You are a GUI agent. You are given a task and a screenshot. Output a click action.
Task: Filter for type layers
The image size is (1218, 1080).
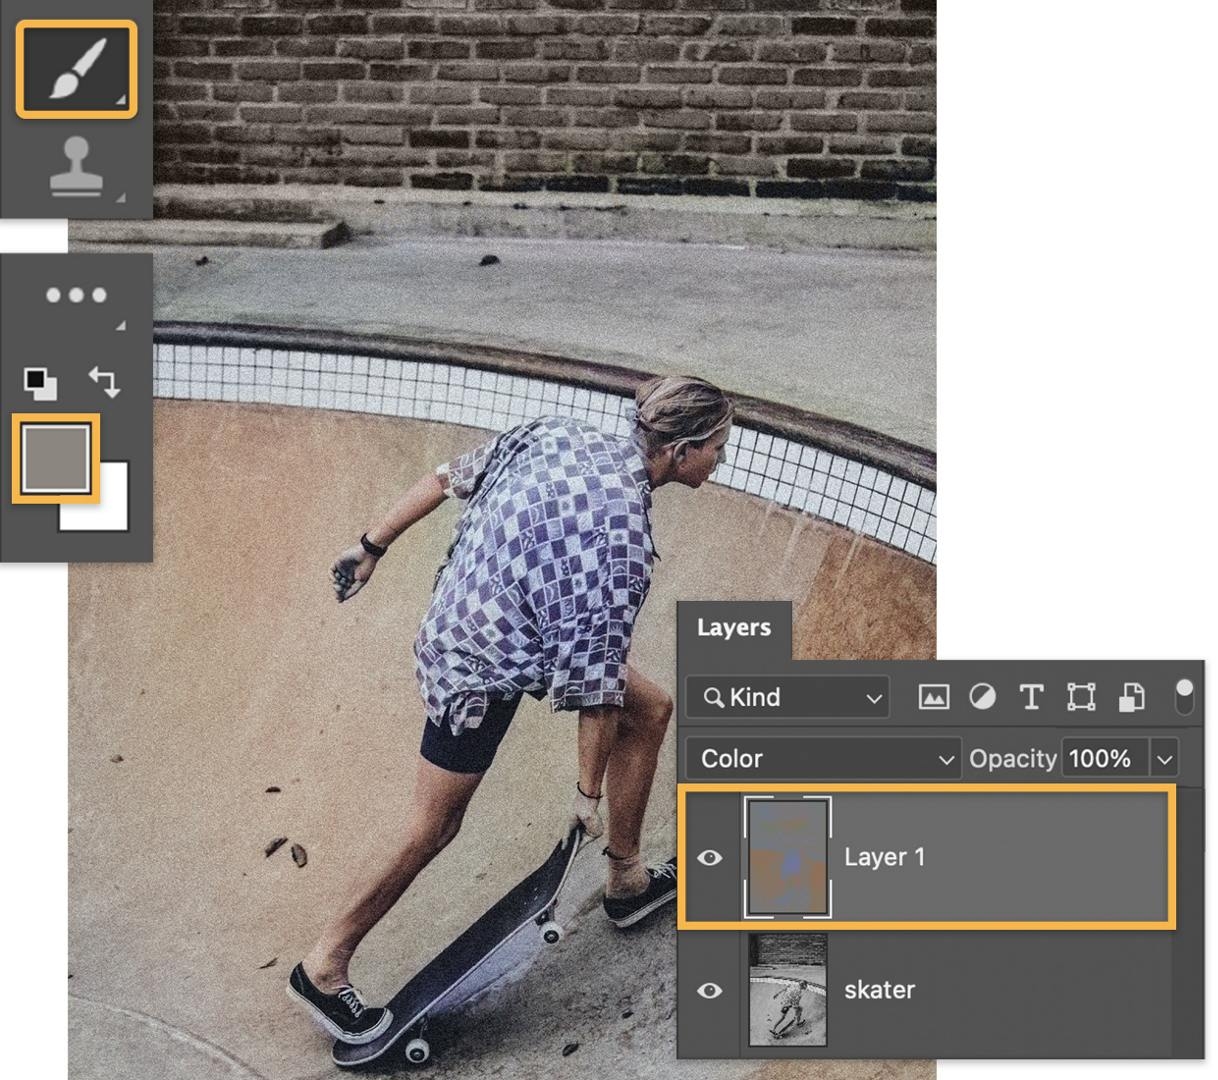(x=1031, y=697)
